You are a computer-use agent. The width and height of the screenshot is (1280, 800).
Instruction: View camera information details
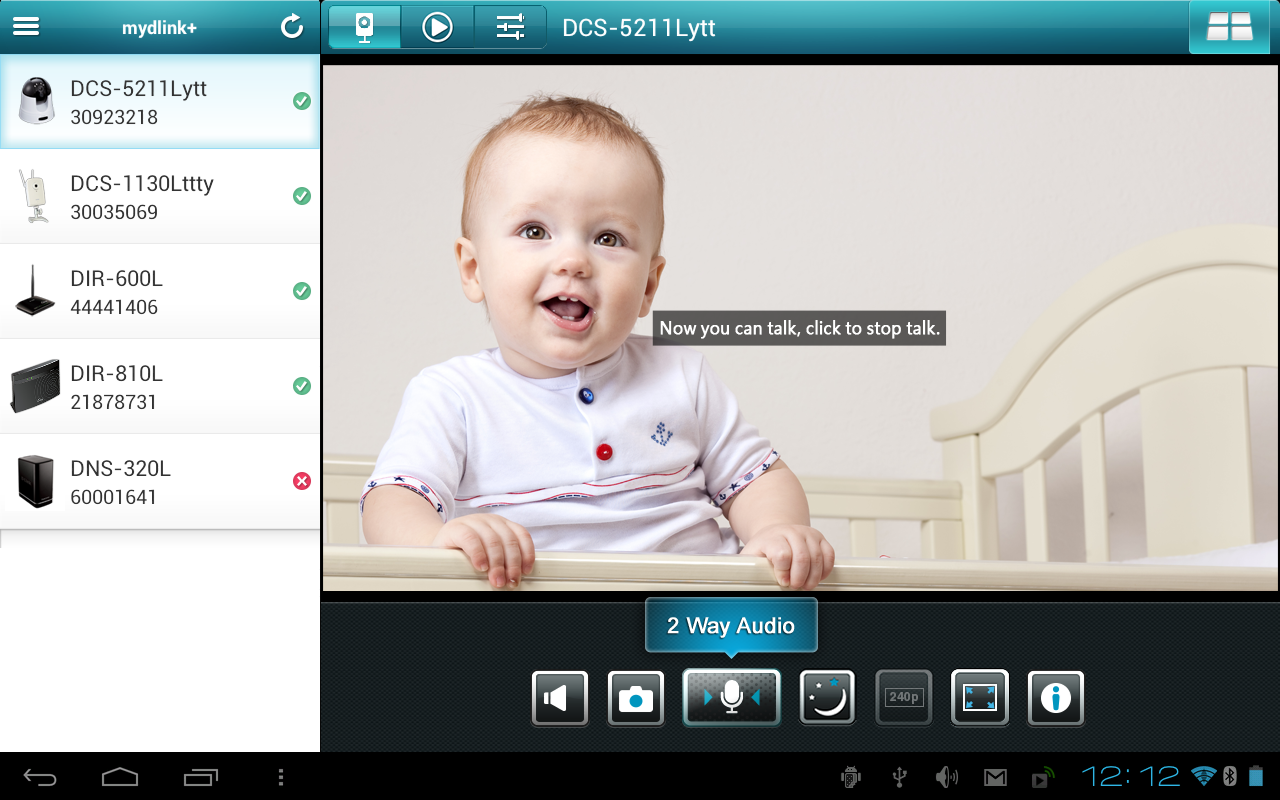click(1055, 698)
